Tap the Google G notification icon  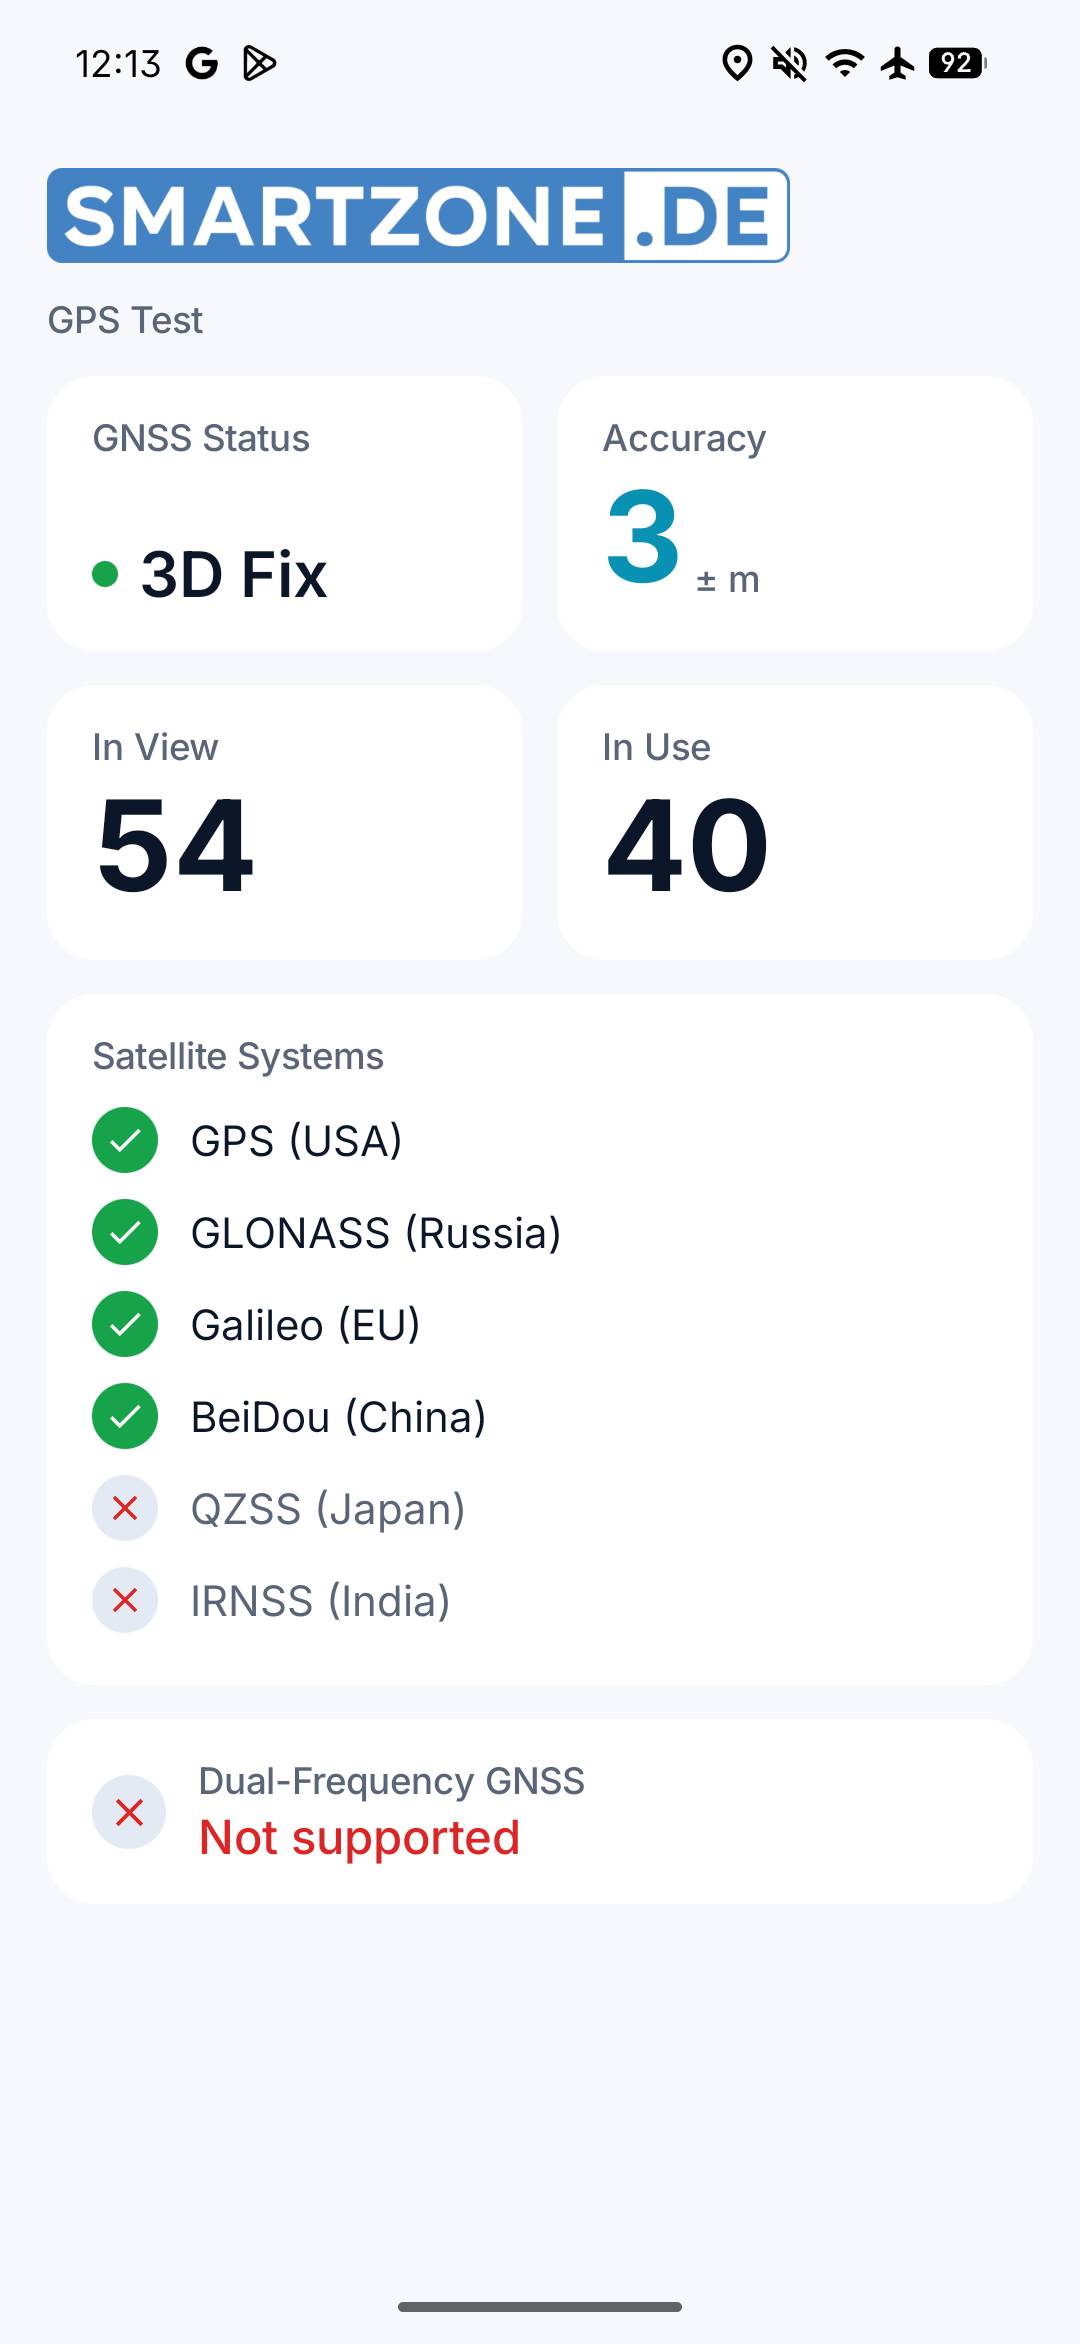point(202,64)
